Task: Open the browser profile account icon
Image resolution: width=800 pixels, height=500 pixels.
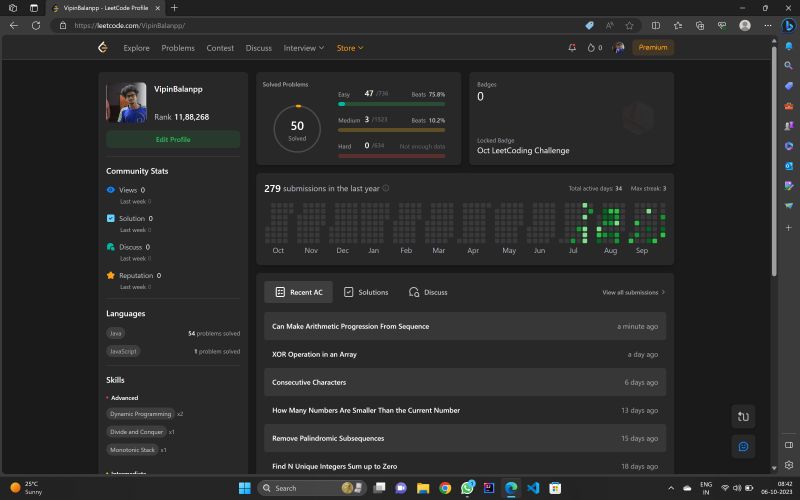Action: click(x=745, y=25)
